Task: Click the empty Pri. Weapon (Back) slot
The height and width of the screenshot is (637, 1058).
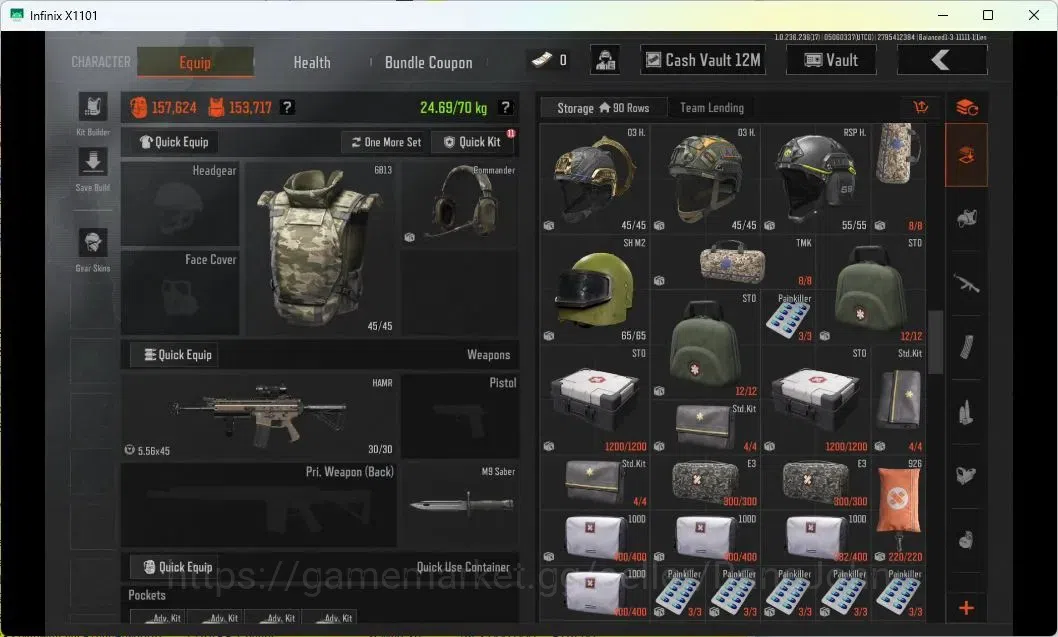Action: tap(259, 505)
